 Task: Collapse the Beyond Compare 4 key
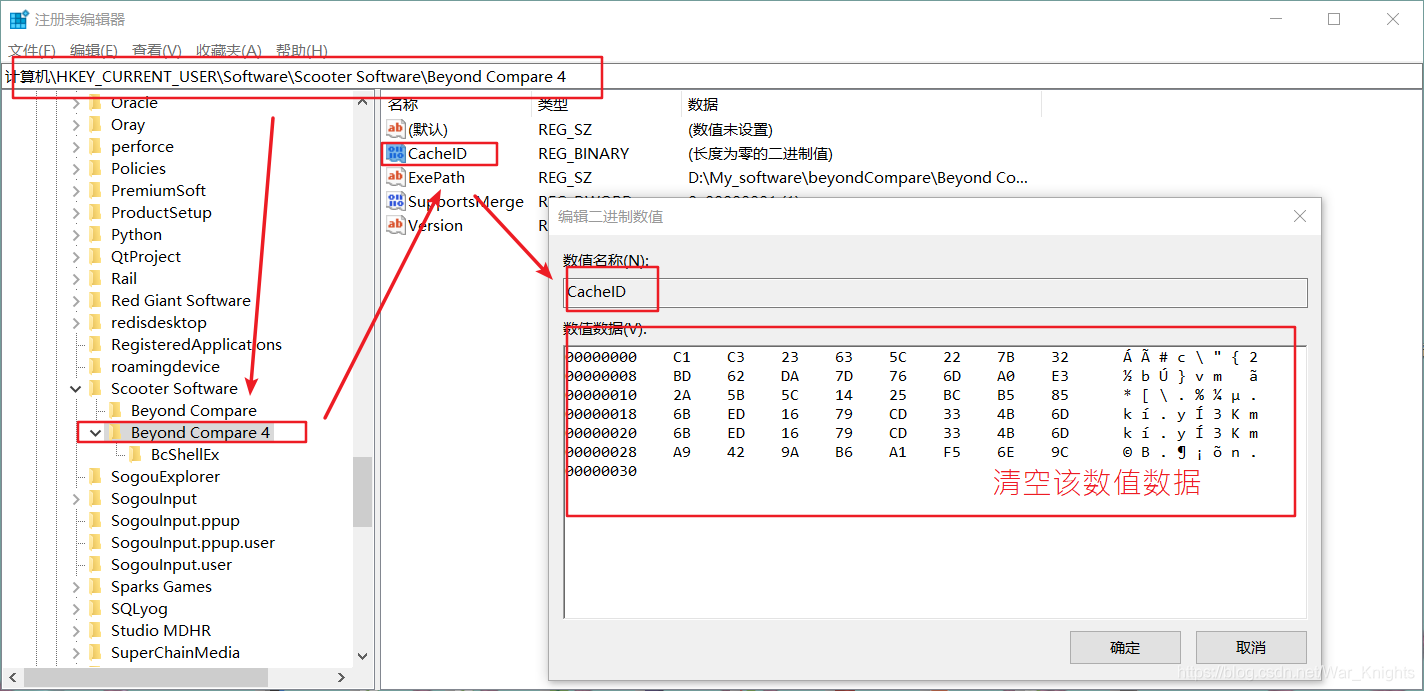(x=96, y=433)
